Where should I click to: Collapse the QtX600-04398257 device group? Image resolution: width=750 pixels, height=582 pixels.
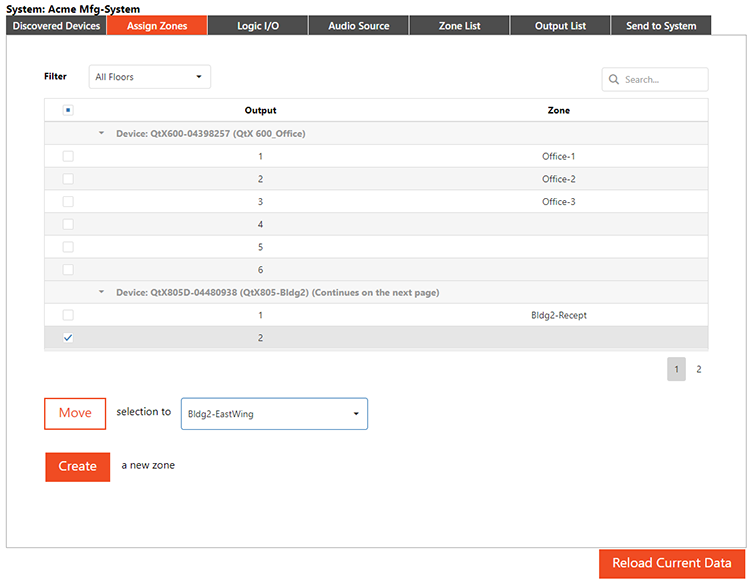(101, 133)
